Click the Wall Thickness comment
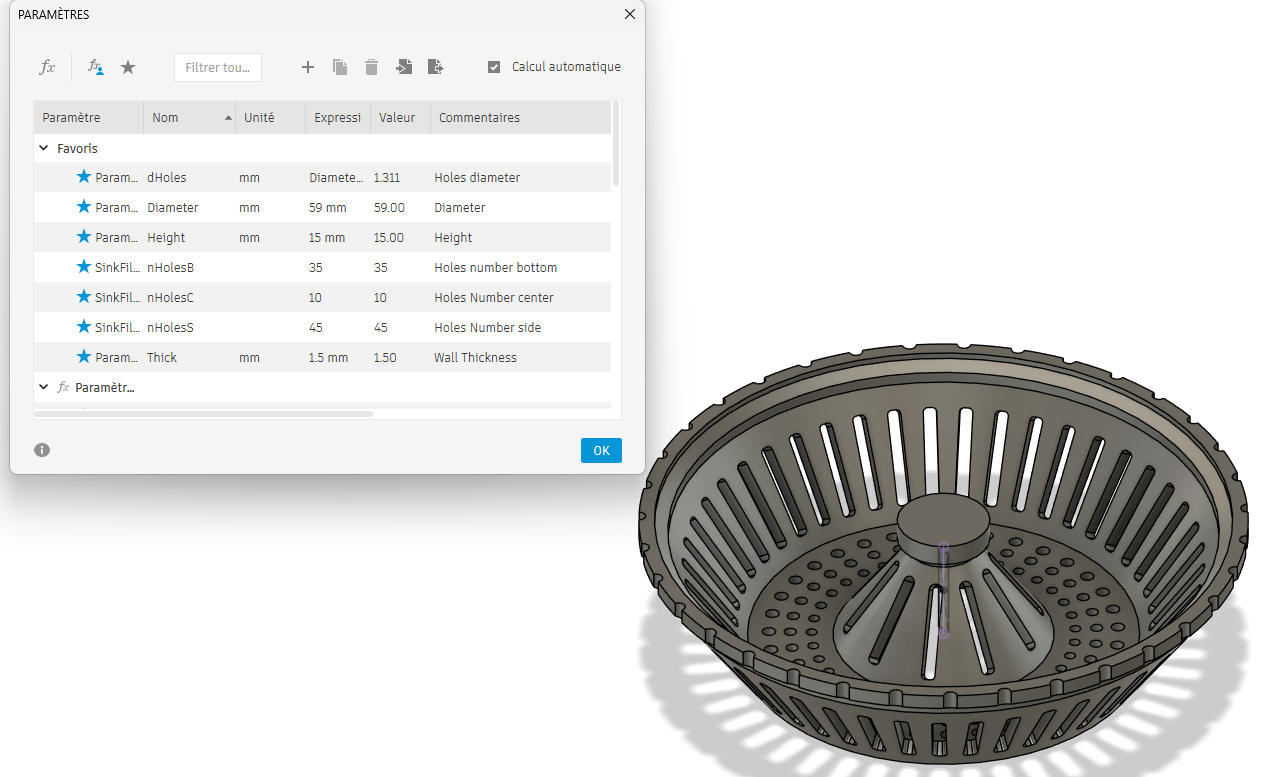Image resolution: width=1262 pixels, height=777 pixels. (475, 357)
